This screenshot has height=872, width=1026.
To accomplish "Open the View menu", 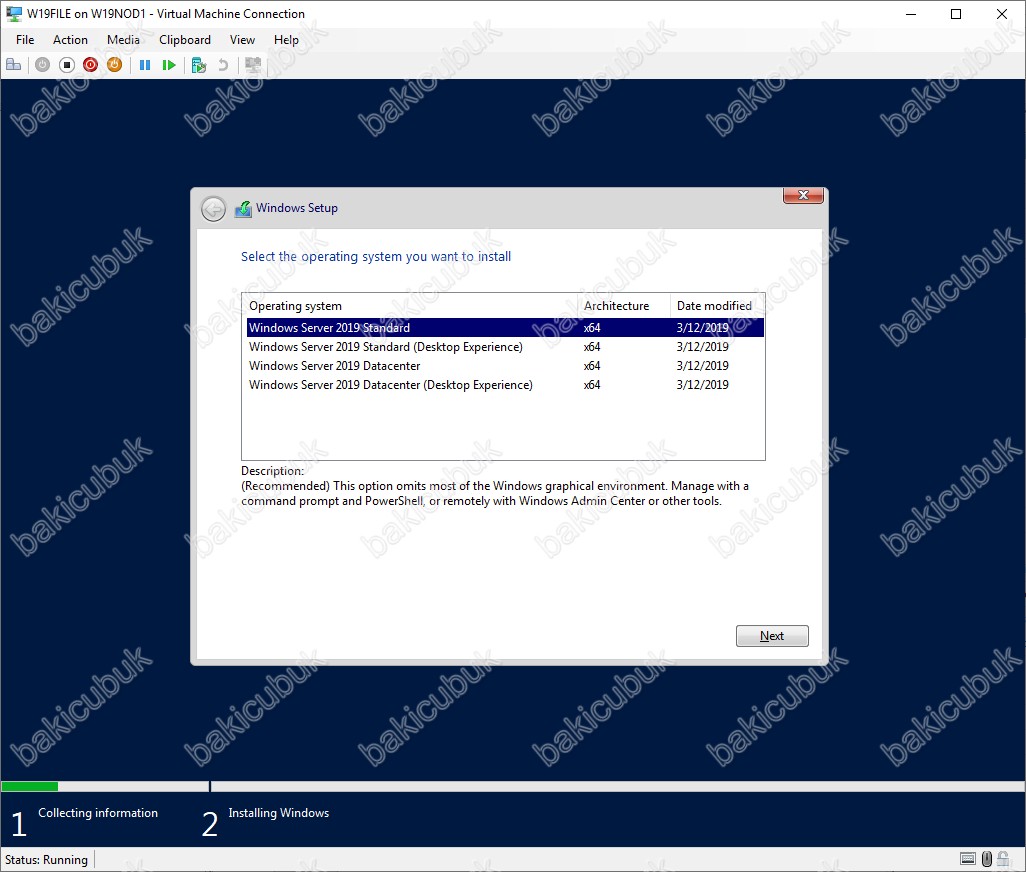I will [242, 40].
